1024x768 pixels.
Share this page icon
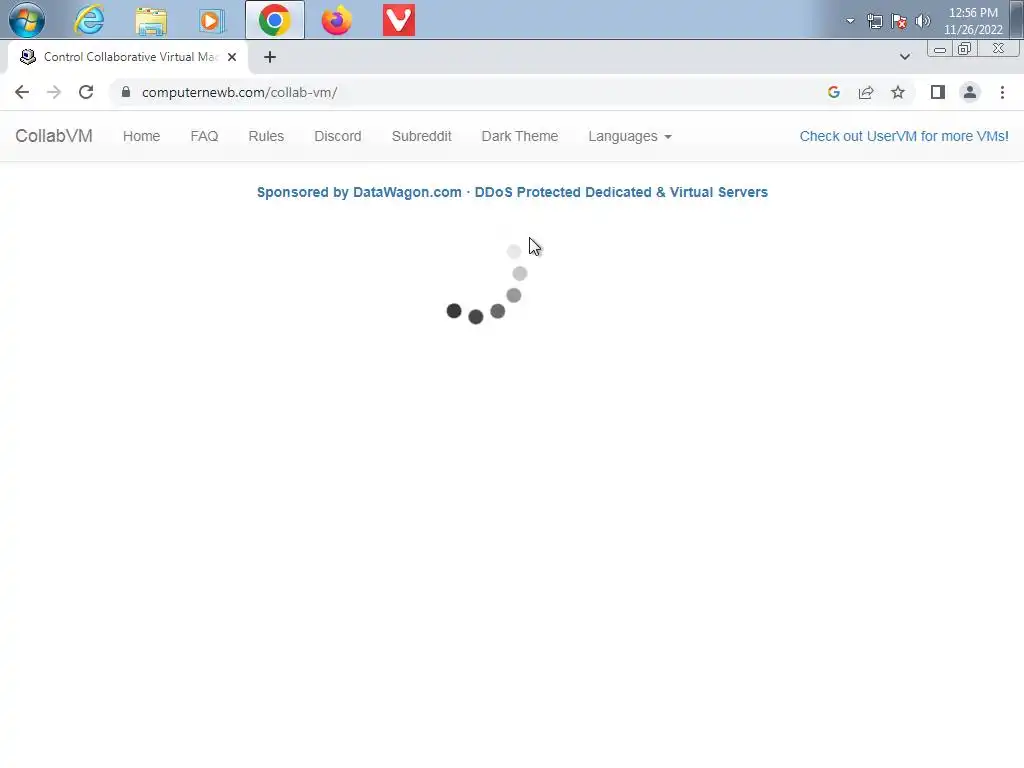coord(866,92)
